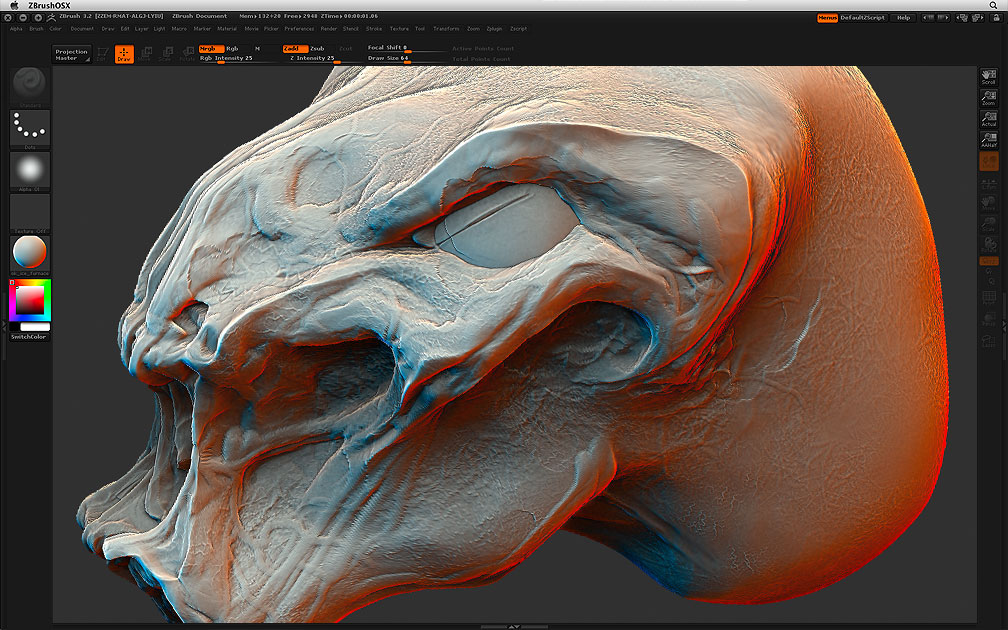Click the dimmed Move view icon on right shelf
Image resolution: width=1008 pixels, height=630 pixels.
(989, 203)
